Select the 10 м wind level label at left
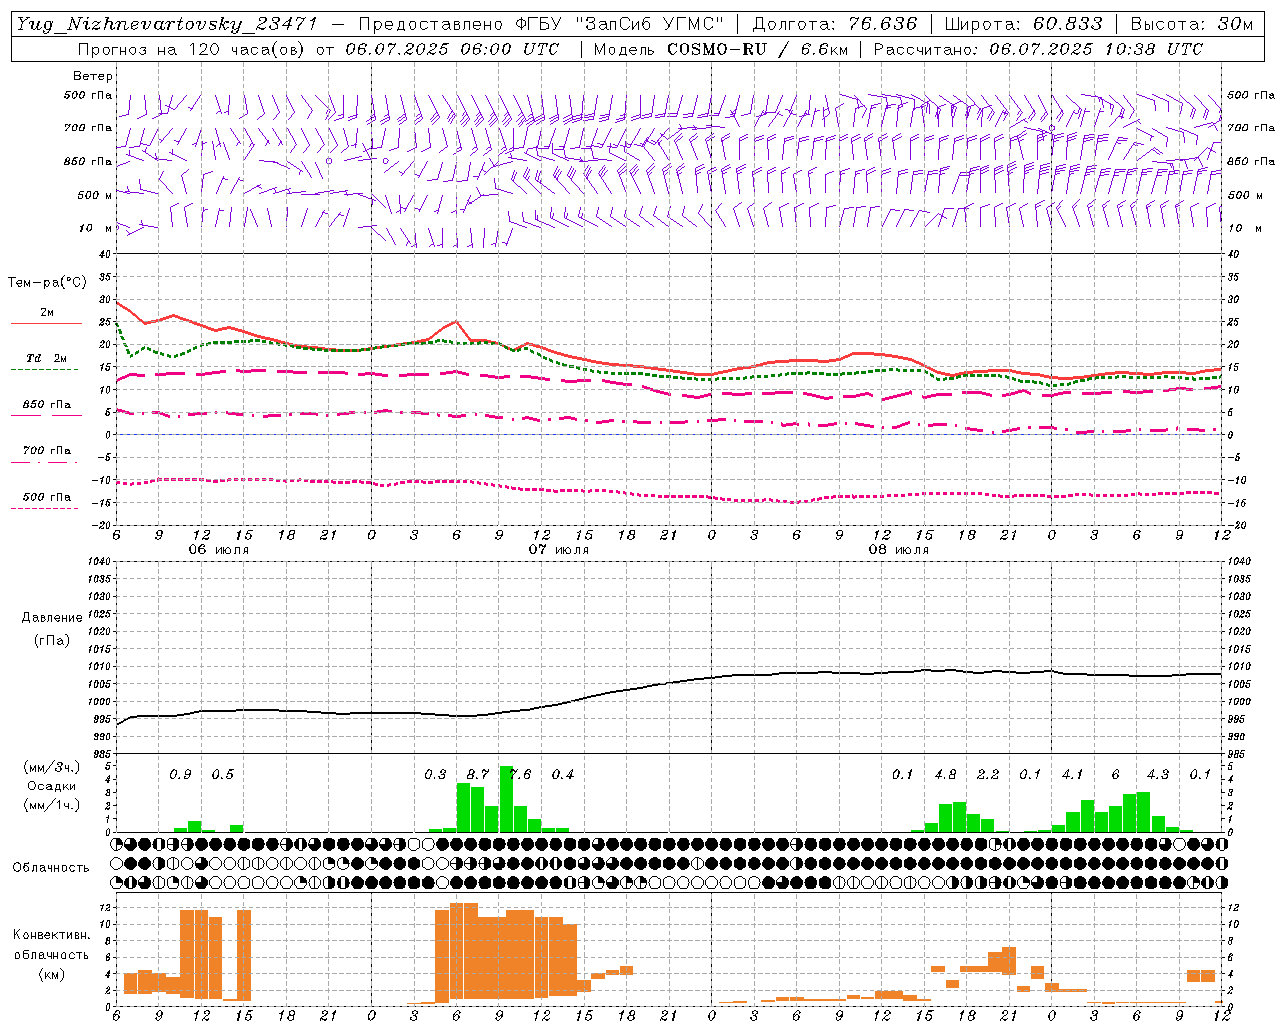Viewport: 1280px width, 1024px height. point(95,228)
